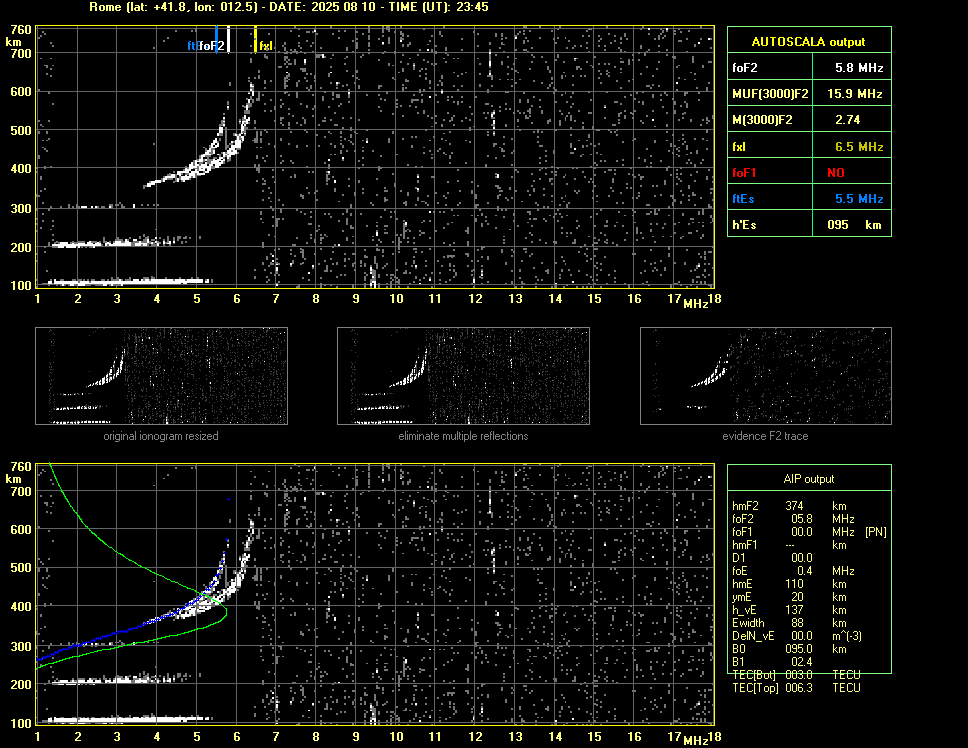Click the 'evidence F2 trace' thumbnail

tap(766, 376)
